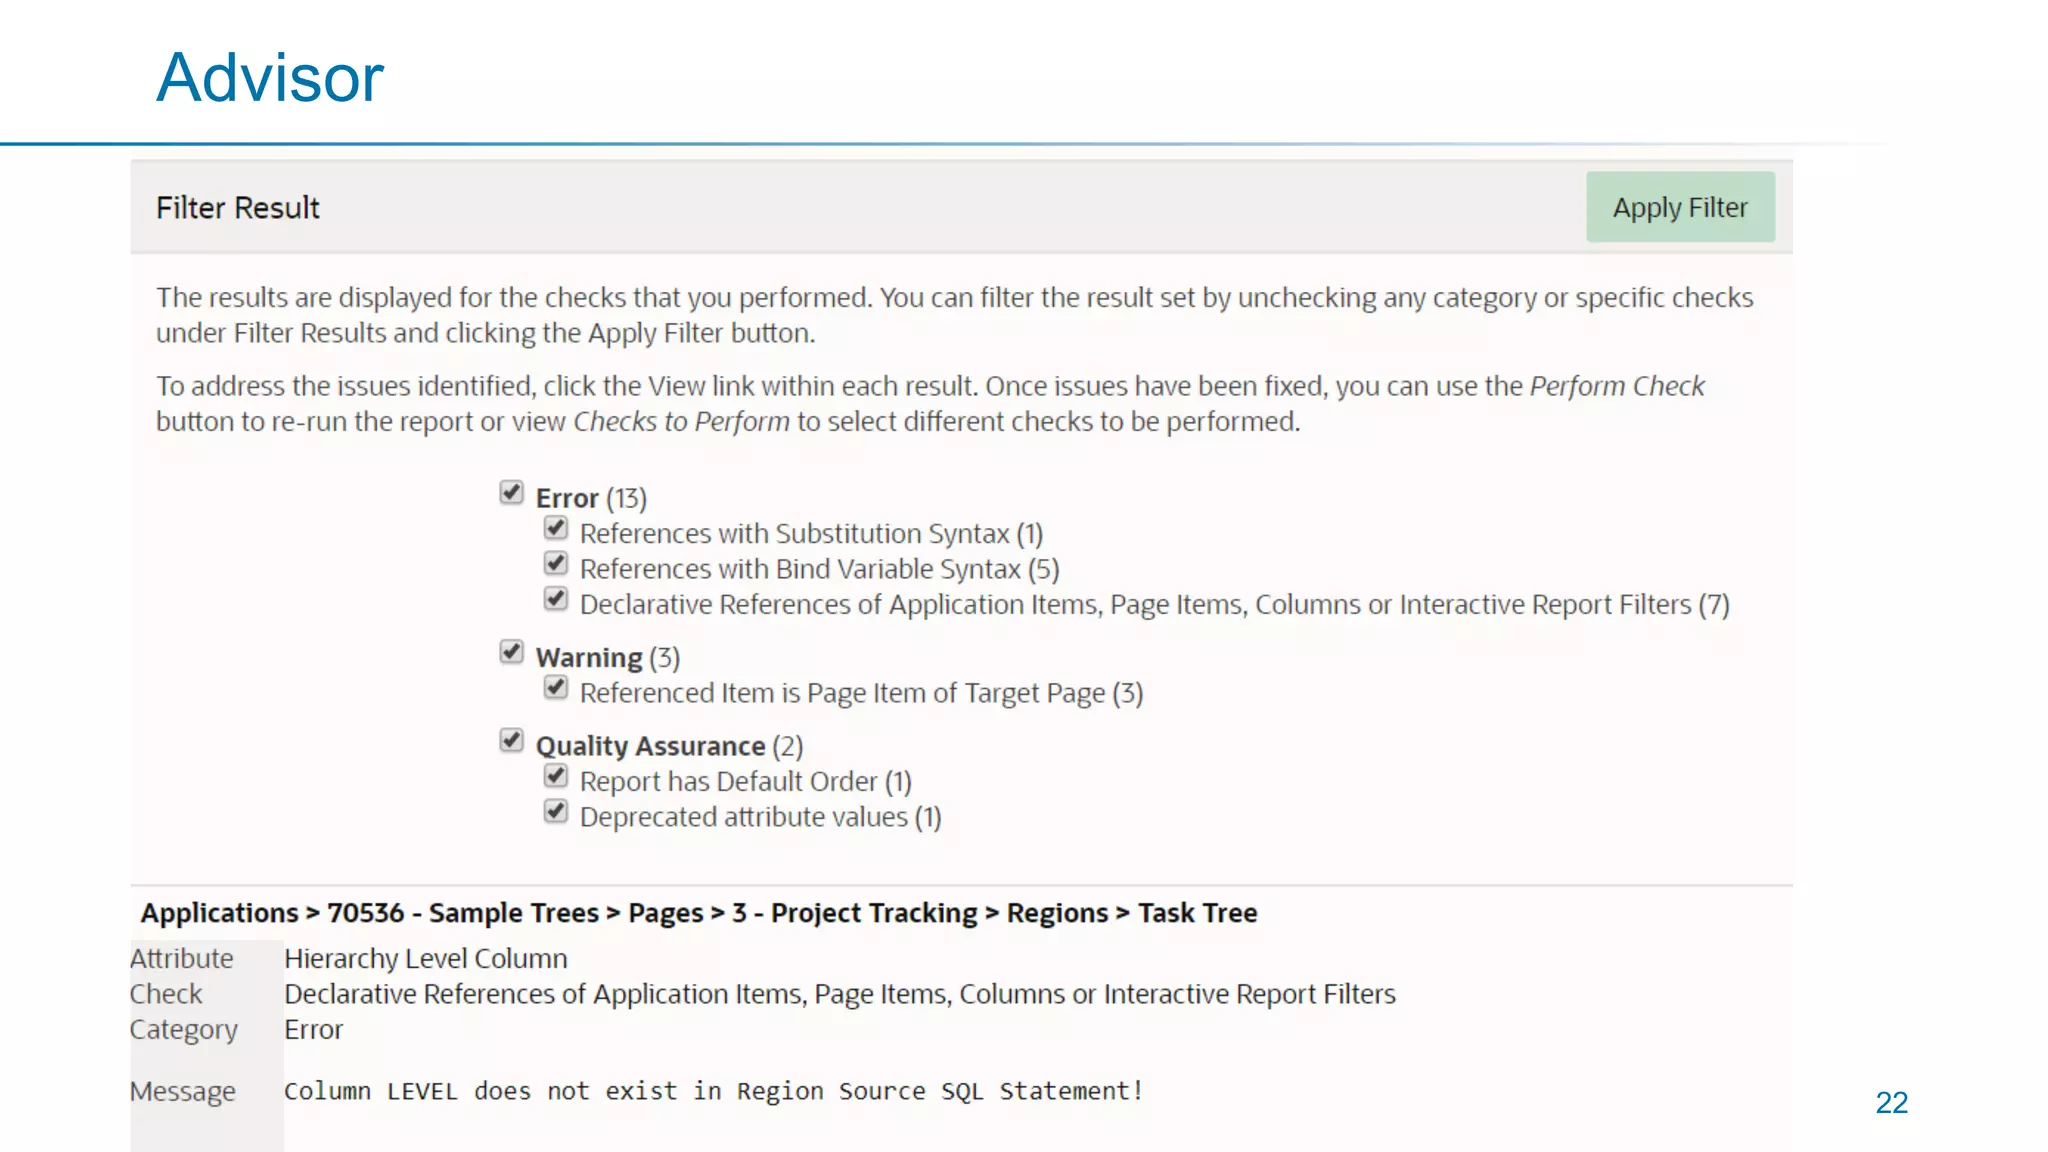This screenshot has width=2048, height=1152.
Task: Toggle Deprecated attribute values checkbox
Action: click(556, 811)
